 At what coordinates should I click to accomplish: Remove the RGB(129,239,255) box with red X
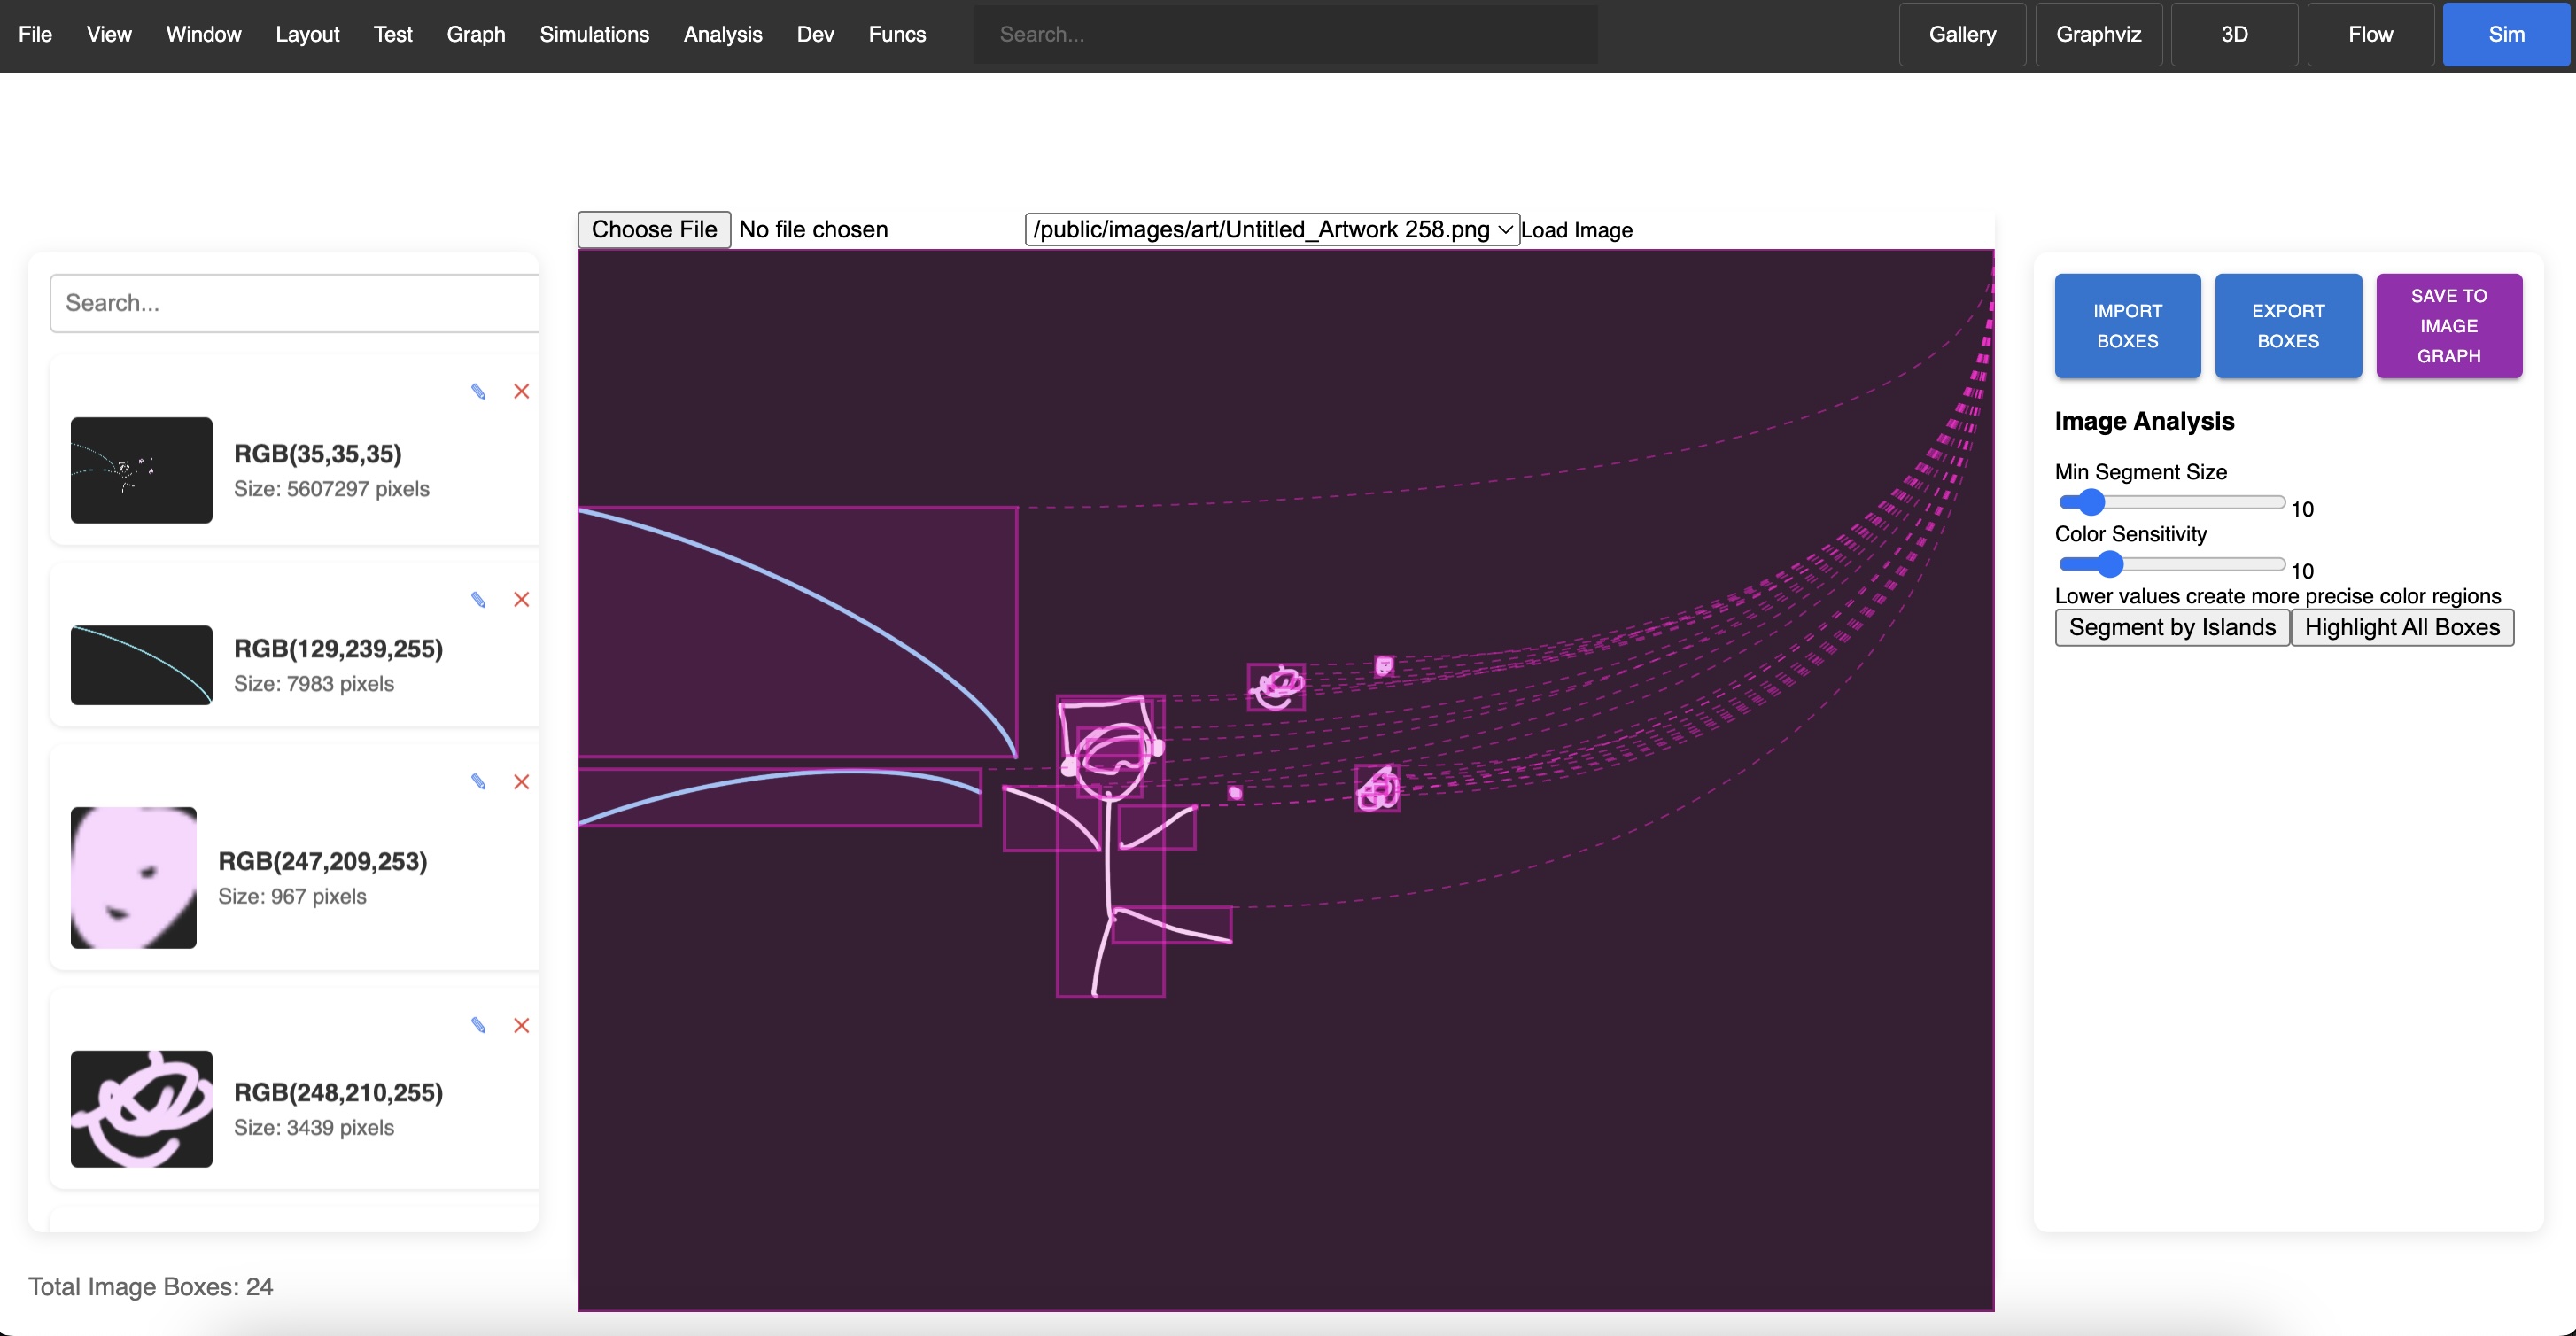click(521, 599)
